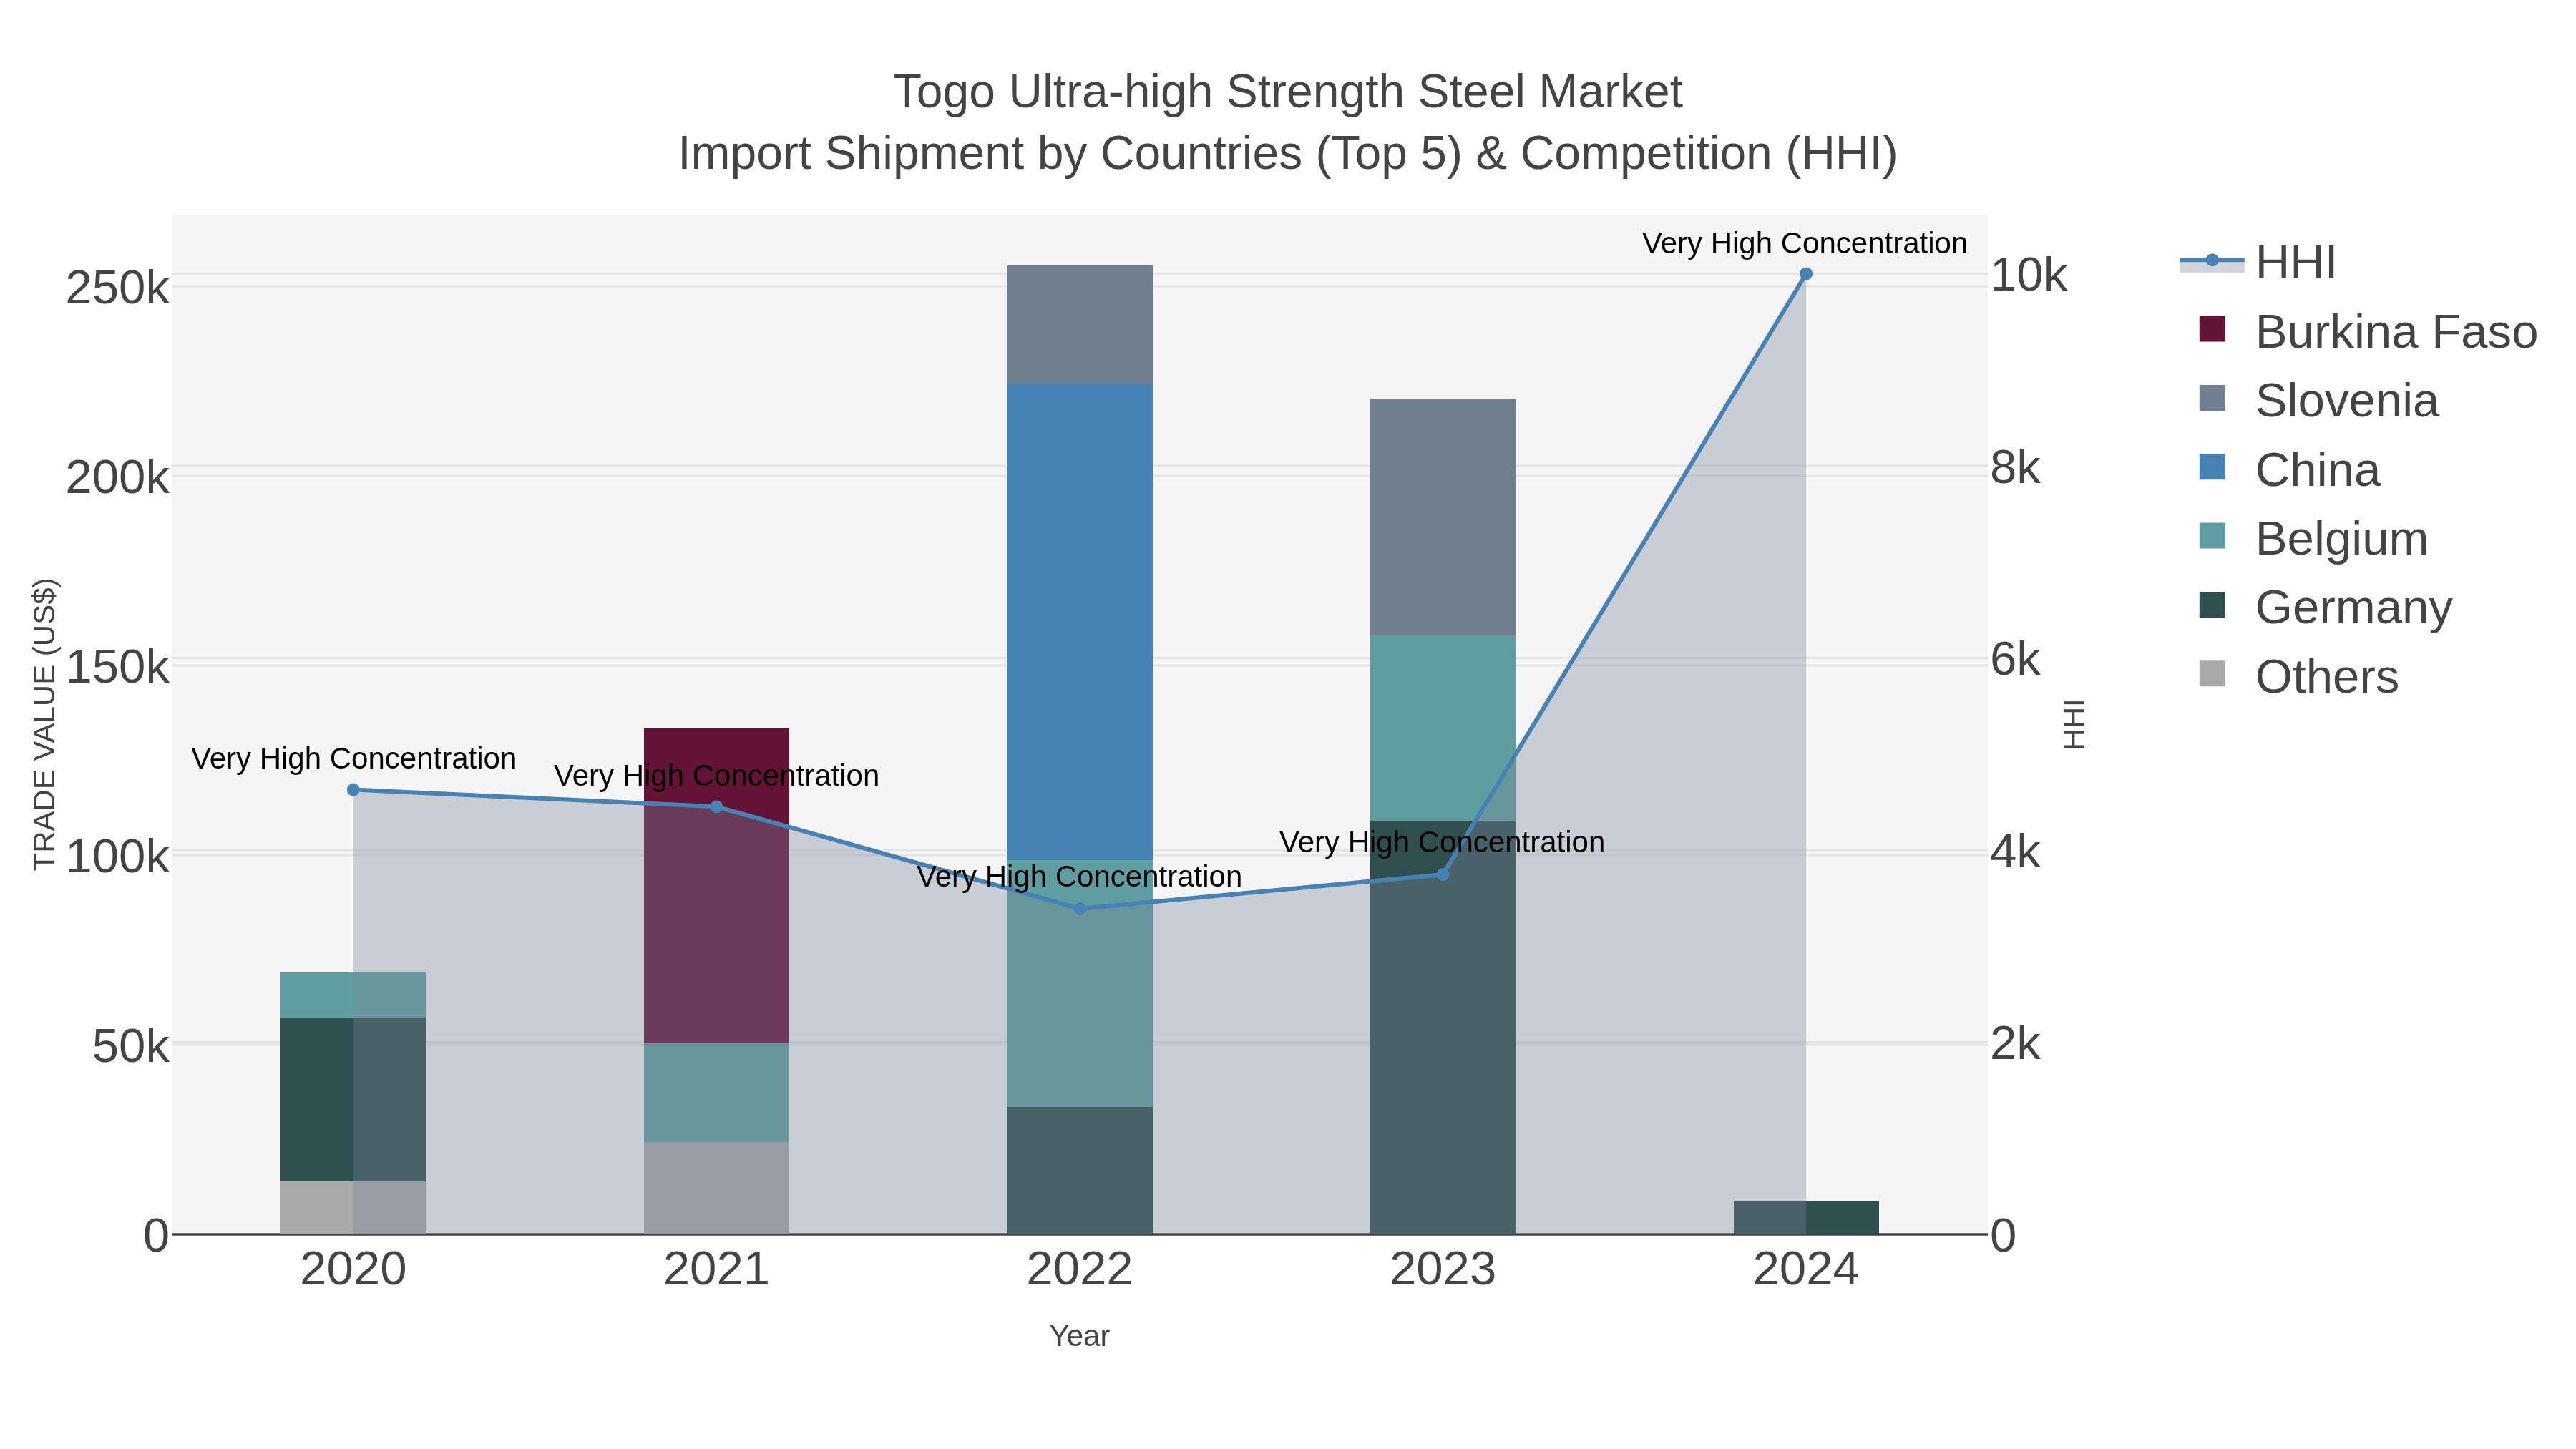Click the vertical HHI axis title

point(2075,724)
